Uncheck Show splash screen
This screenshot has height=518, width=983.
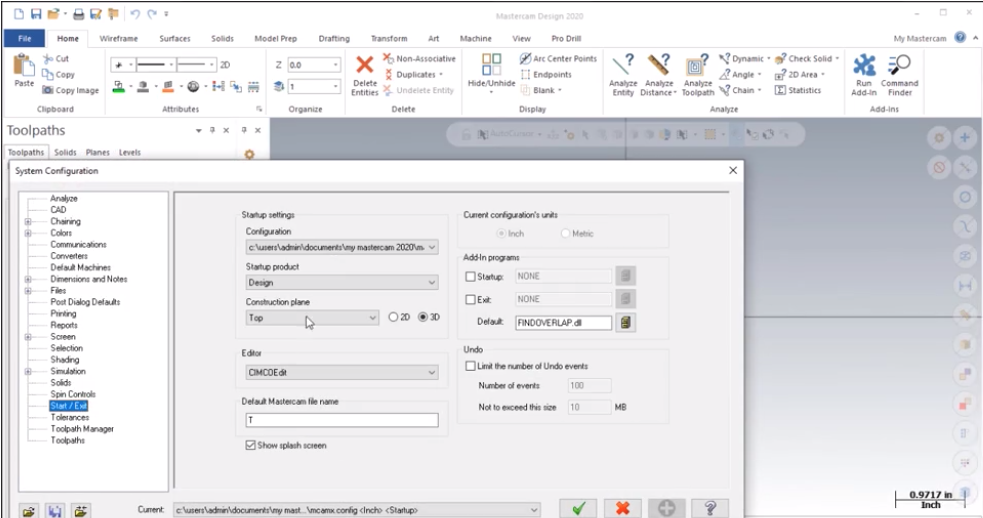[251, 445]
